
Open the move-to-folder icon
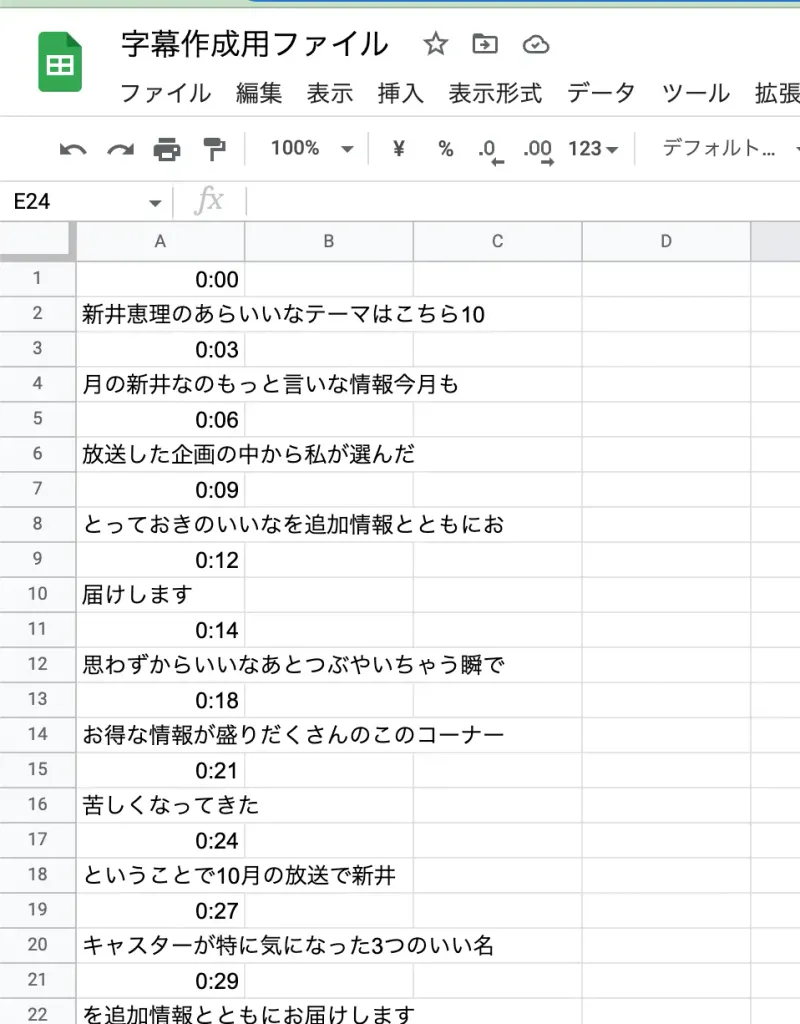click(487, 44)
